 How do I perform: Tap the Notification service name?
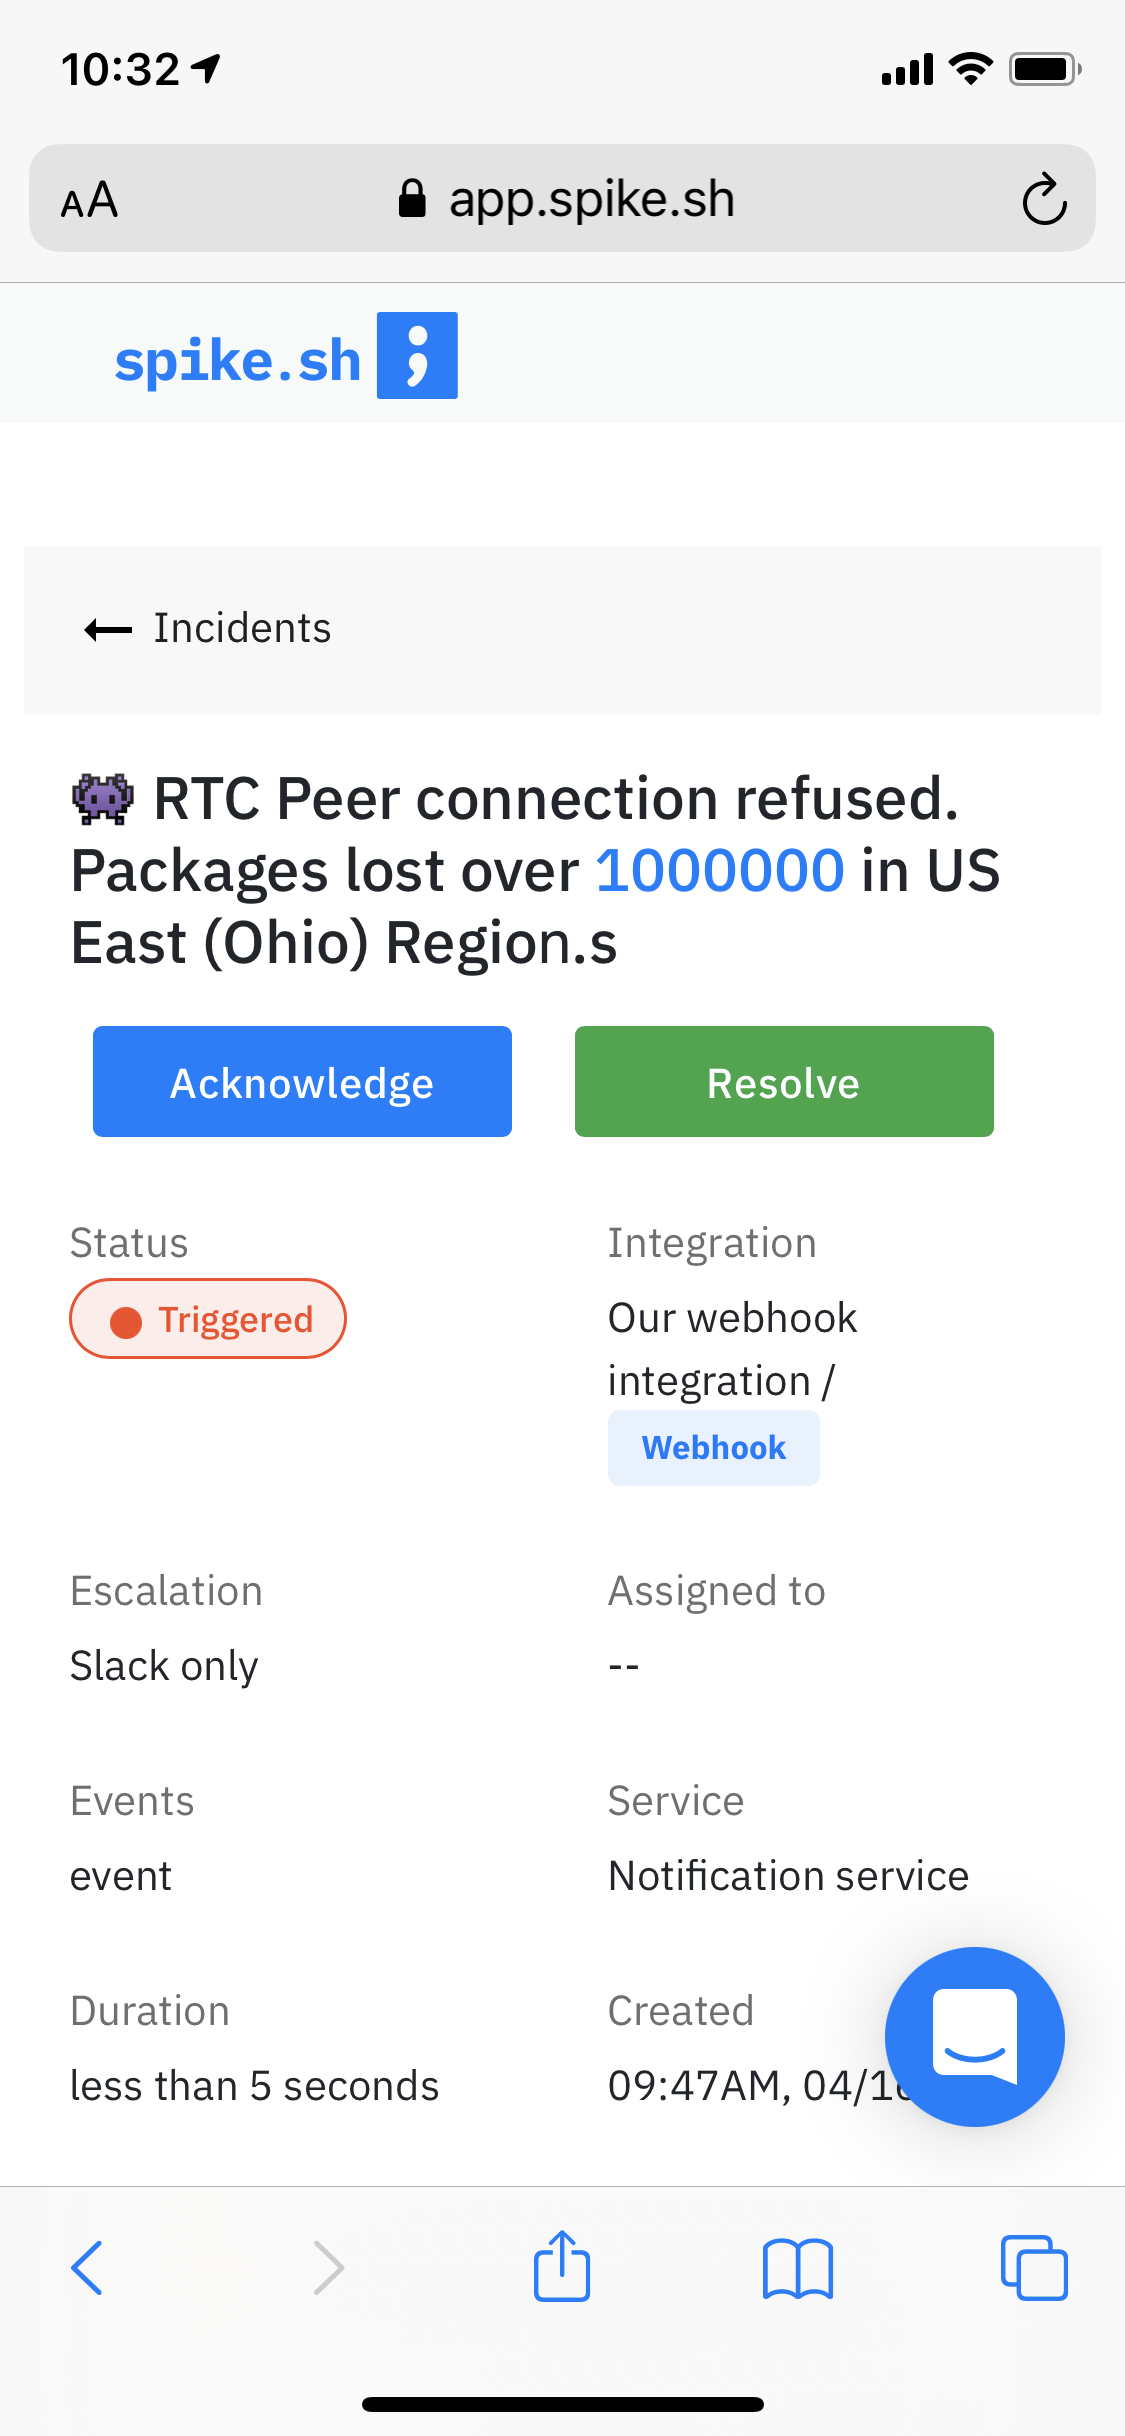pyautogui.click(x=789, y=1876)
